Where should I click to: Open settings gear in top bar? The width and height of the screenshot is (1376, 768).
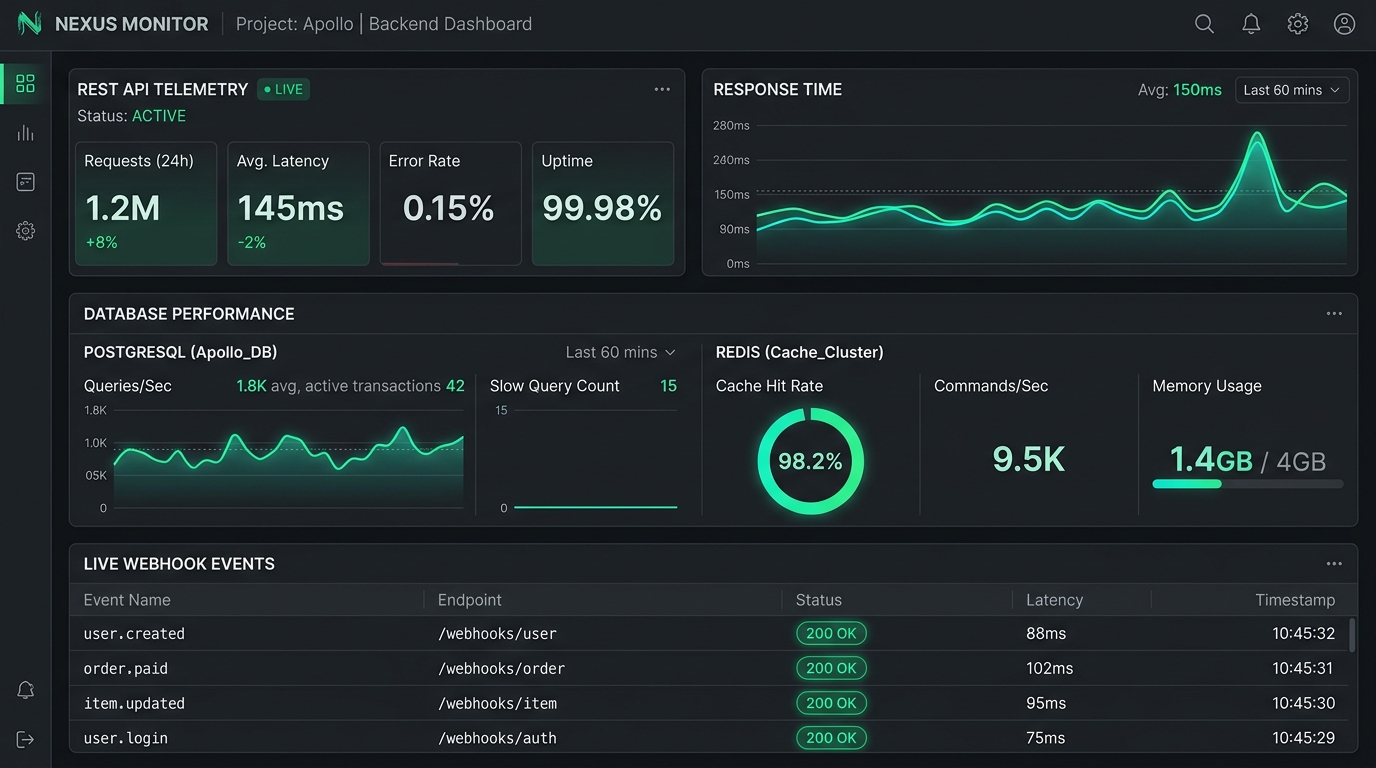(x=1298, y=24)
